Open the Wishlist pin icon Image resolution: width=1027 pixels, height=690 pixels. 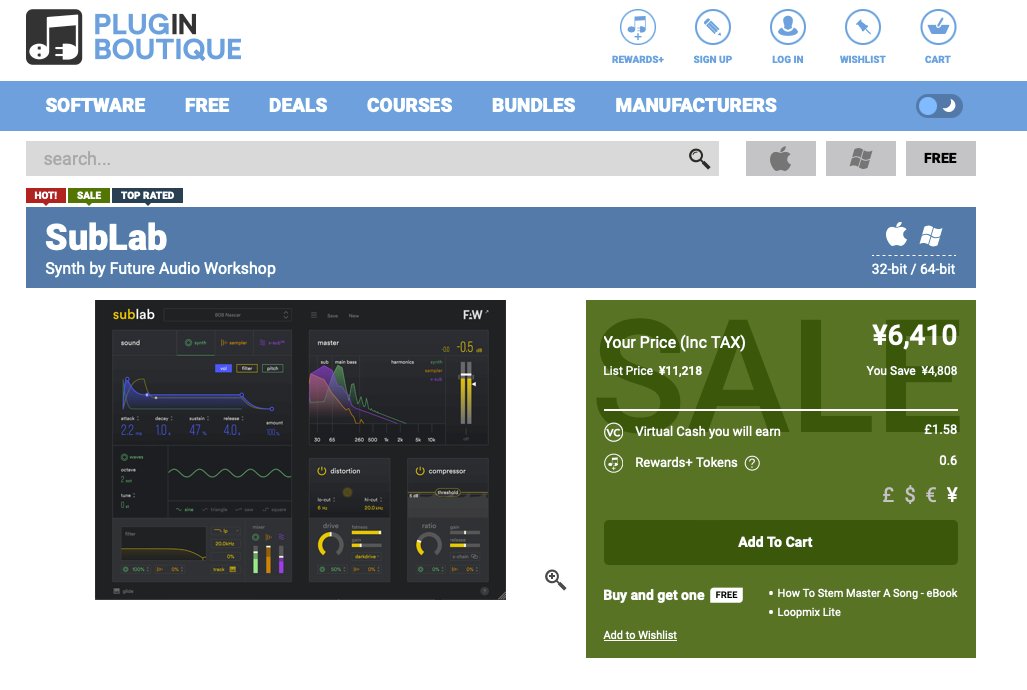[863, 27]
